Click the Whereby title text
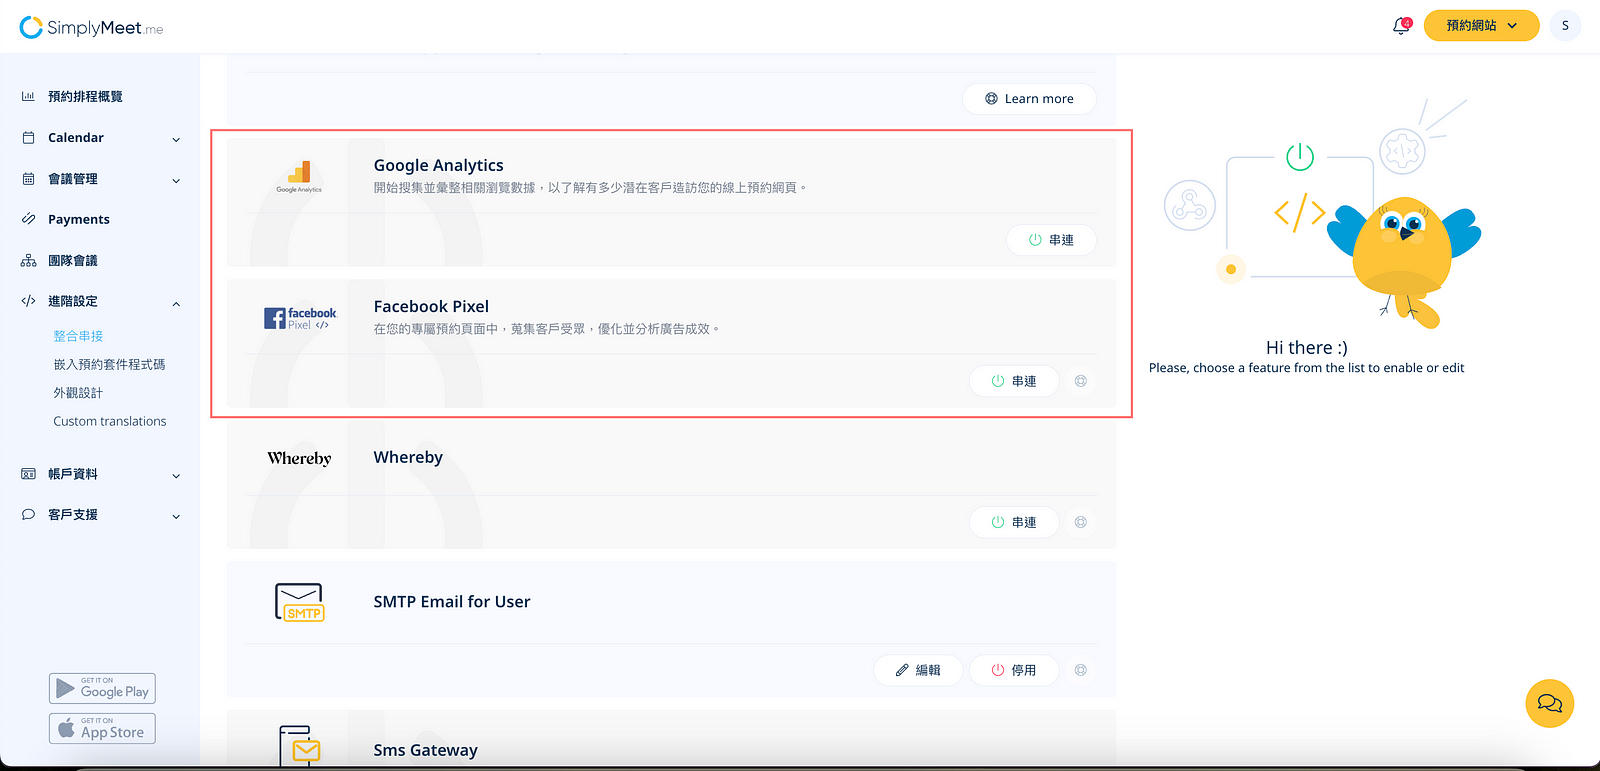Image resolution: width=1600 pixels, height=771 pixels. pyautogui.click(x=408, y=457)
